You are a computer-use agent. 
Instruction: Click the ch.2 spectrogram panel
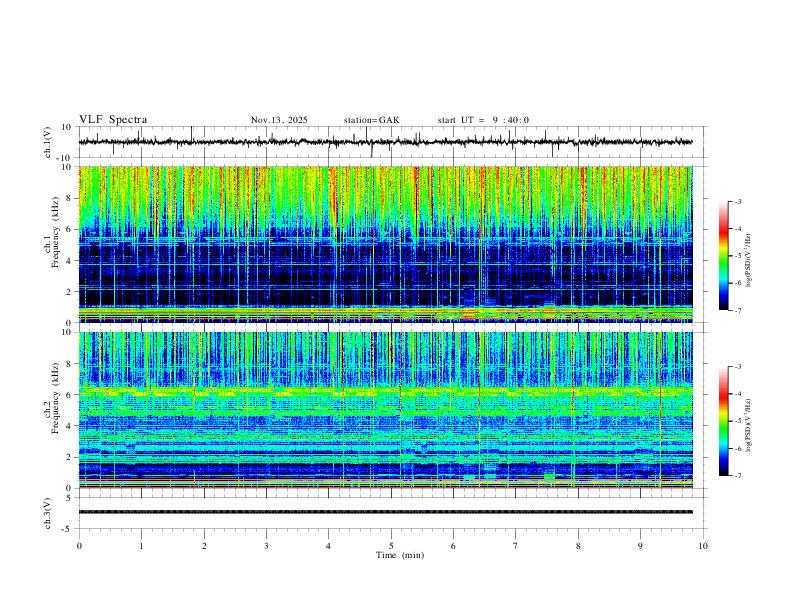pos(386,410)
